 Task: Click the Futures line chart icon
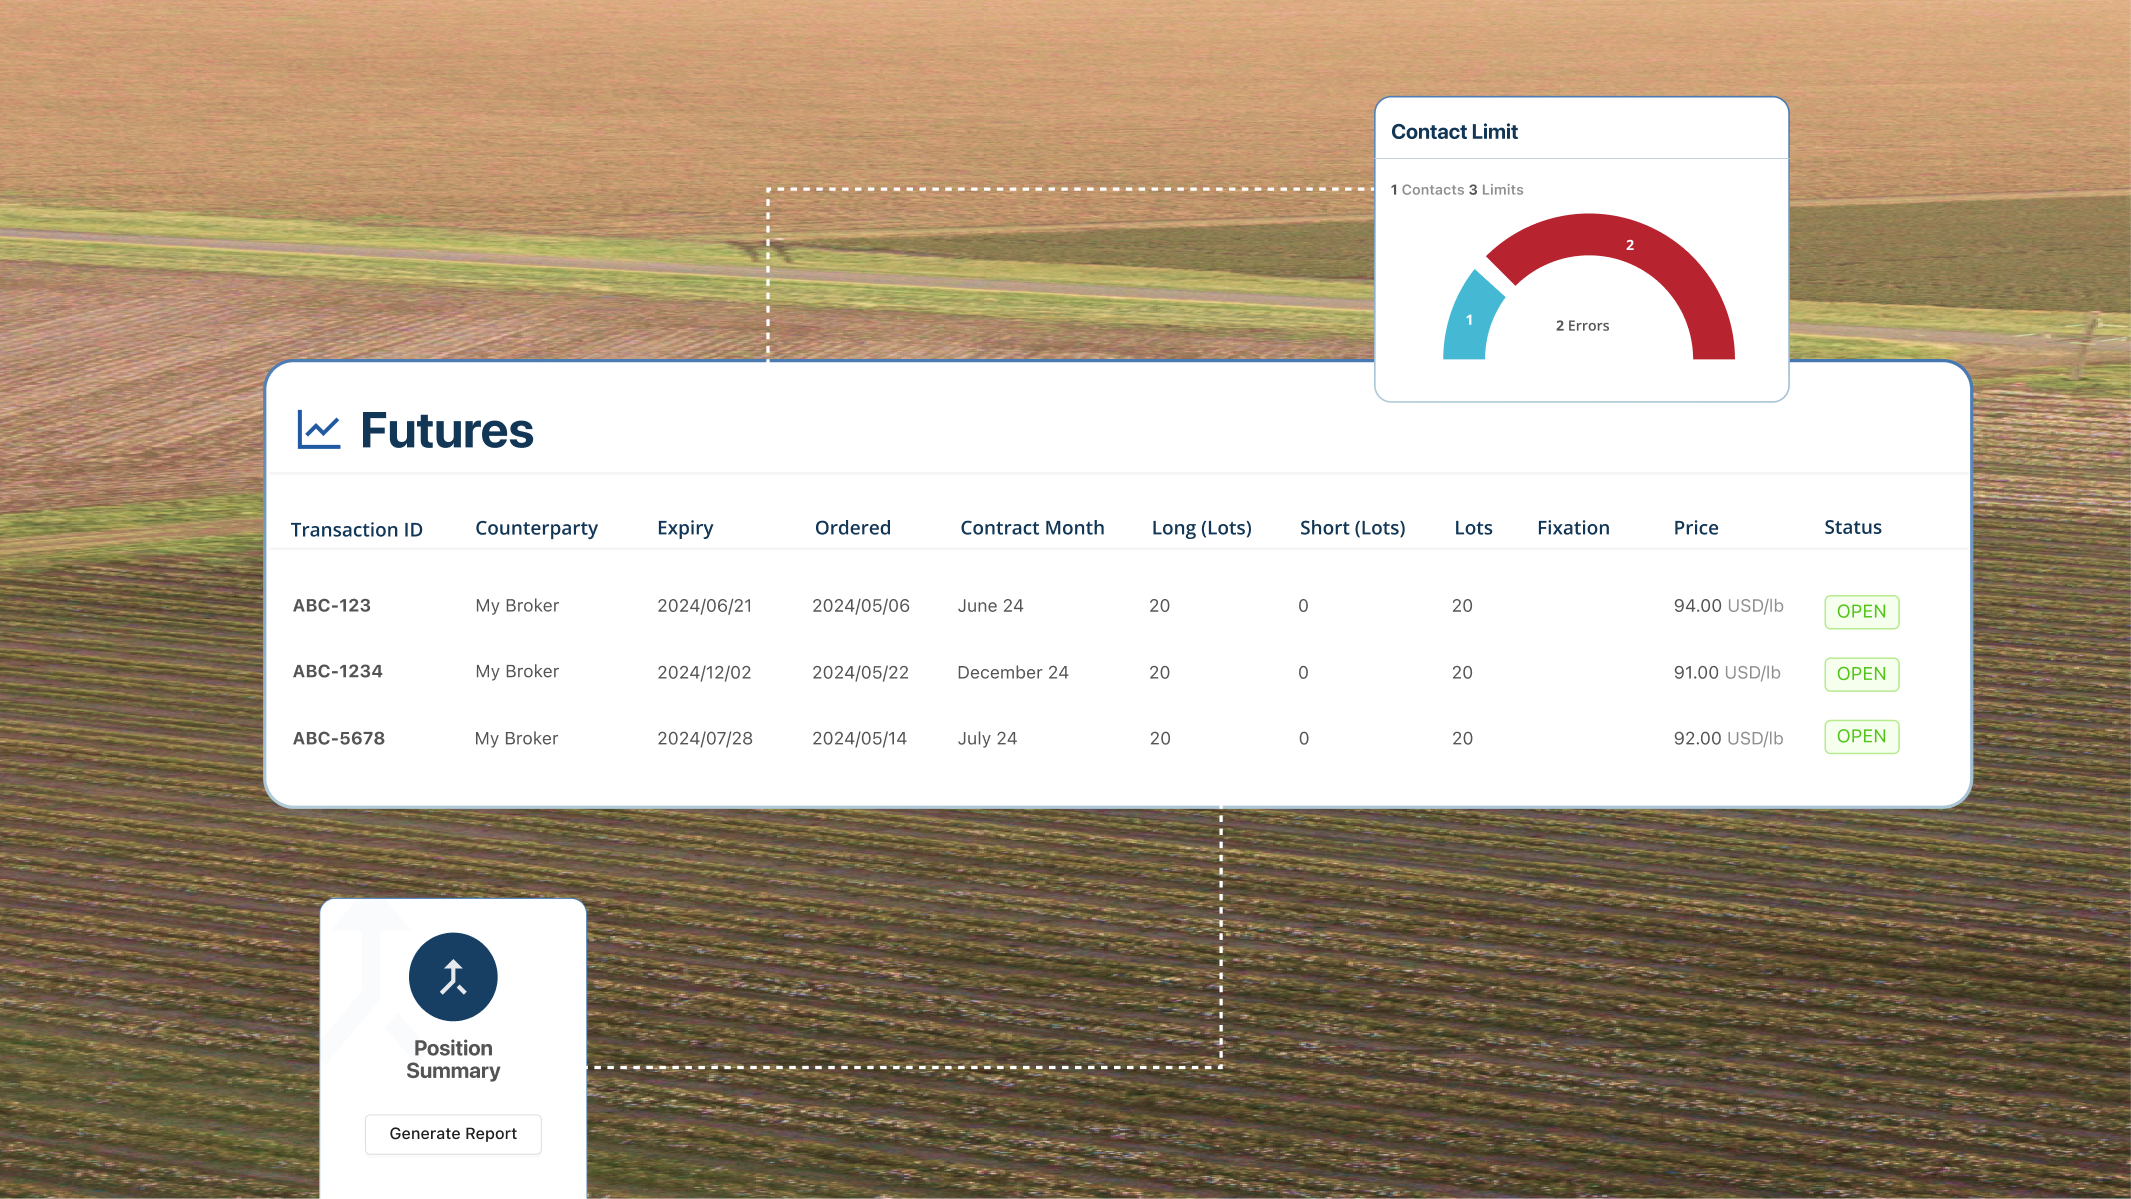click(319, 430)
